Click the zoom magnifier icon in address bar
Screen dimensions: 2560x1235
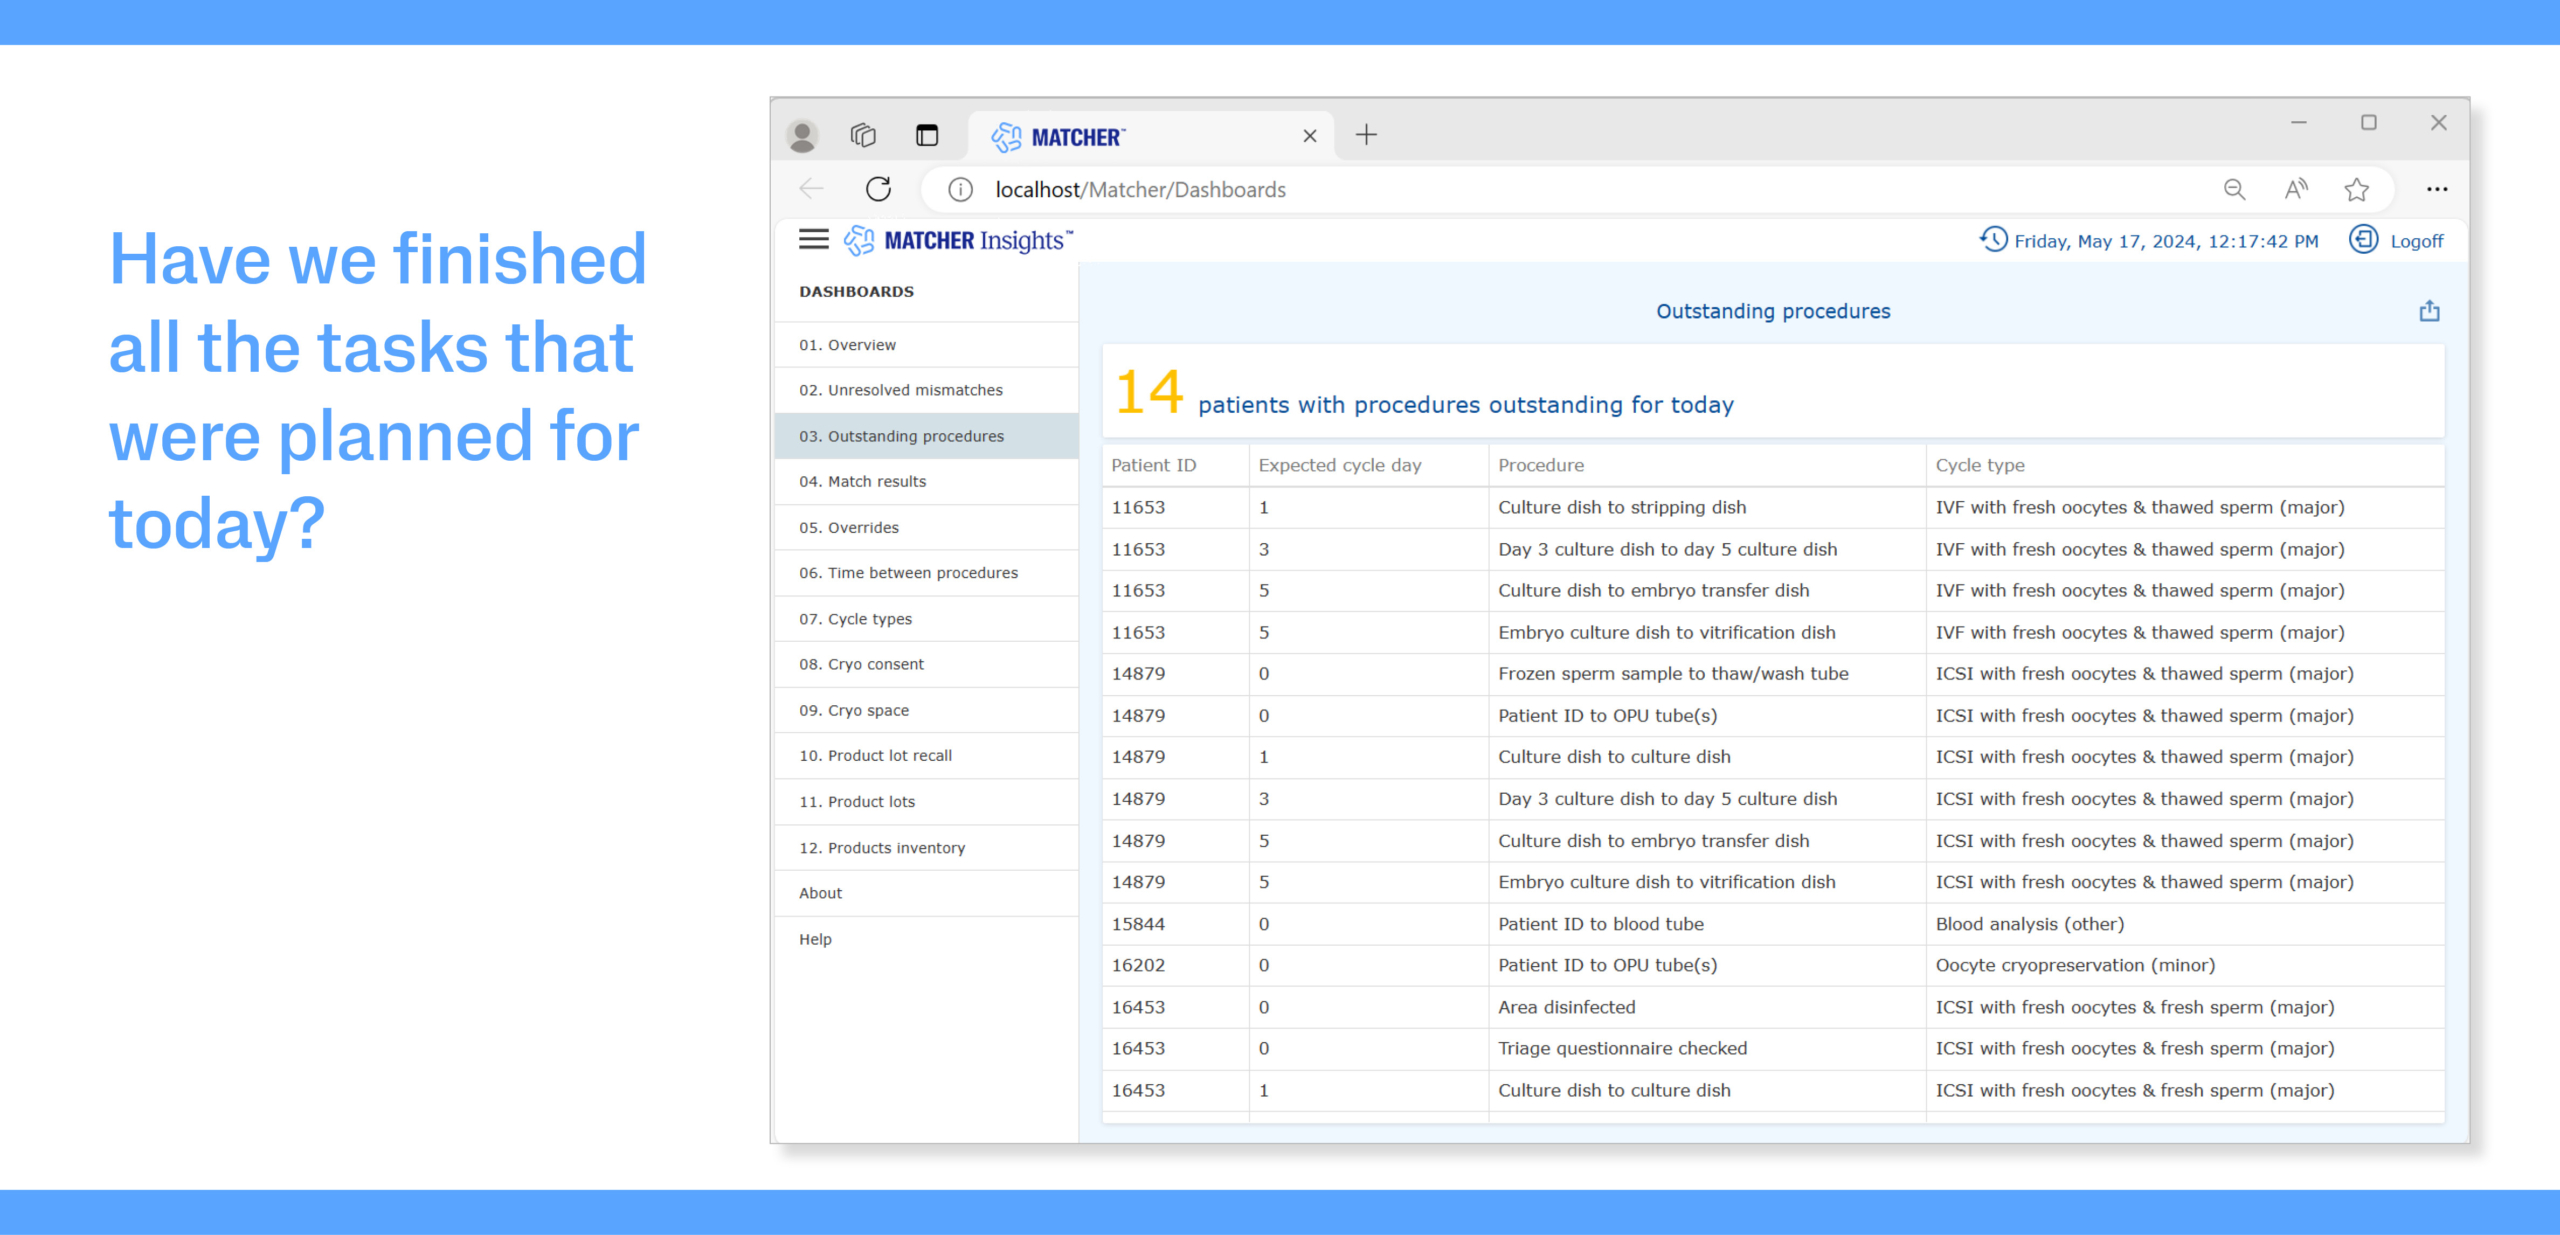pos(2235,189)
